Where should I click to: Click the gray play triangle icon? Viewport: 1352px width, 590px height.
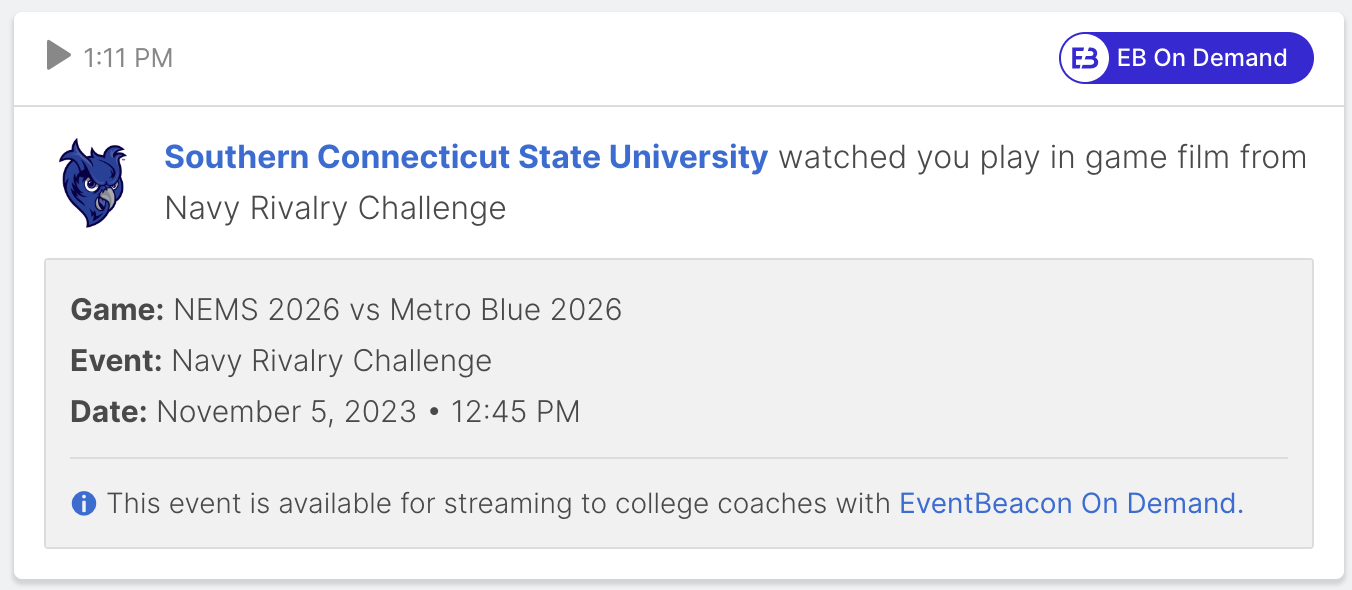click(59, 56)
